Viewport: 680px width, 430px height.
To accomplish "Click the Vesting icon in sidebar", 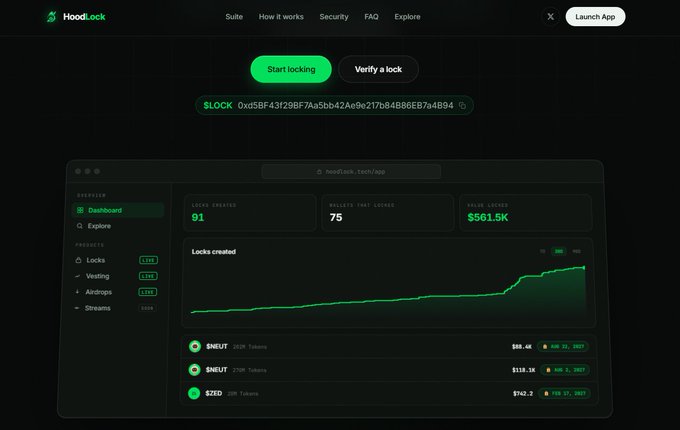I will (x=78, y=276).
